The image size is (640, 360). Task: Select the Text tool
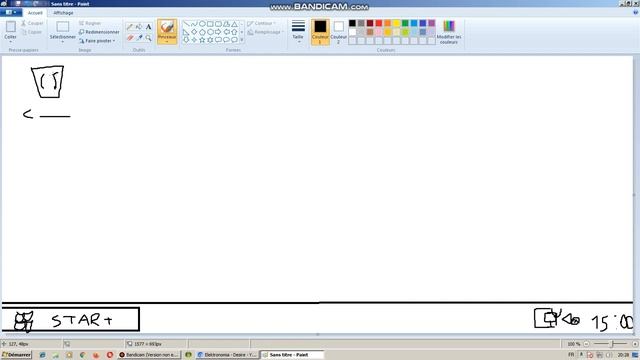pyautogui.click(x=149, y=27)
